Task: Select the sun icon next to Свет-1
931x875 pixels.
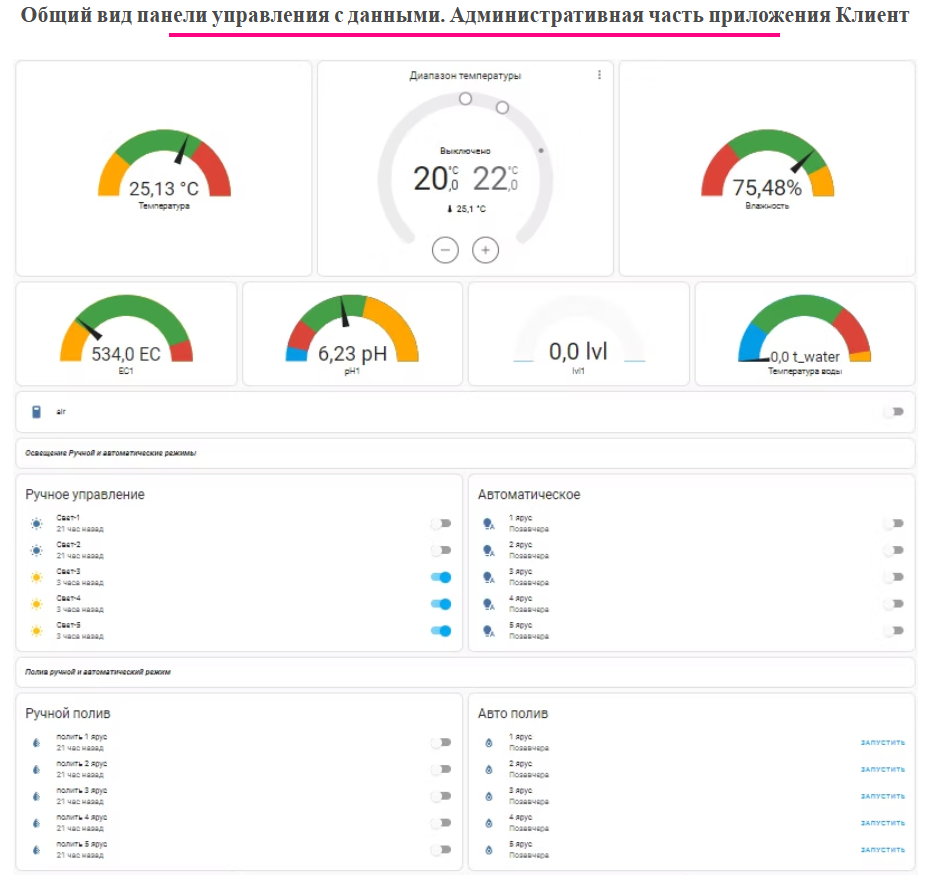Action: [x=36, y=521]
